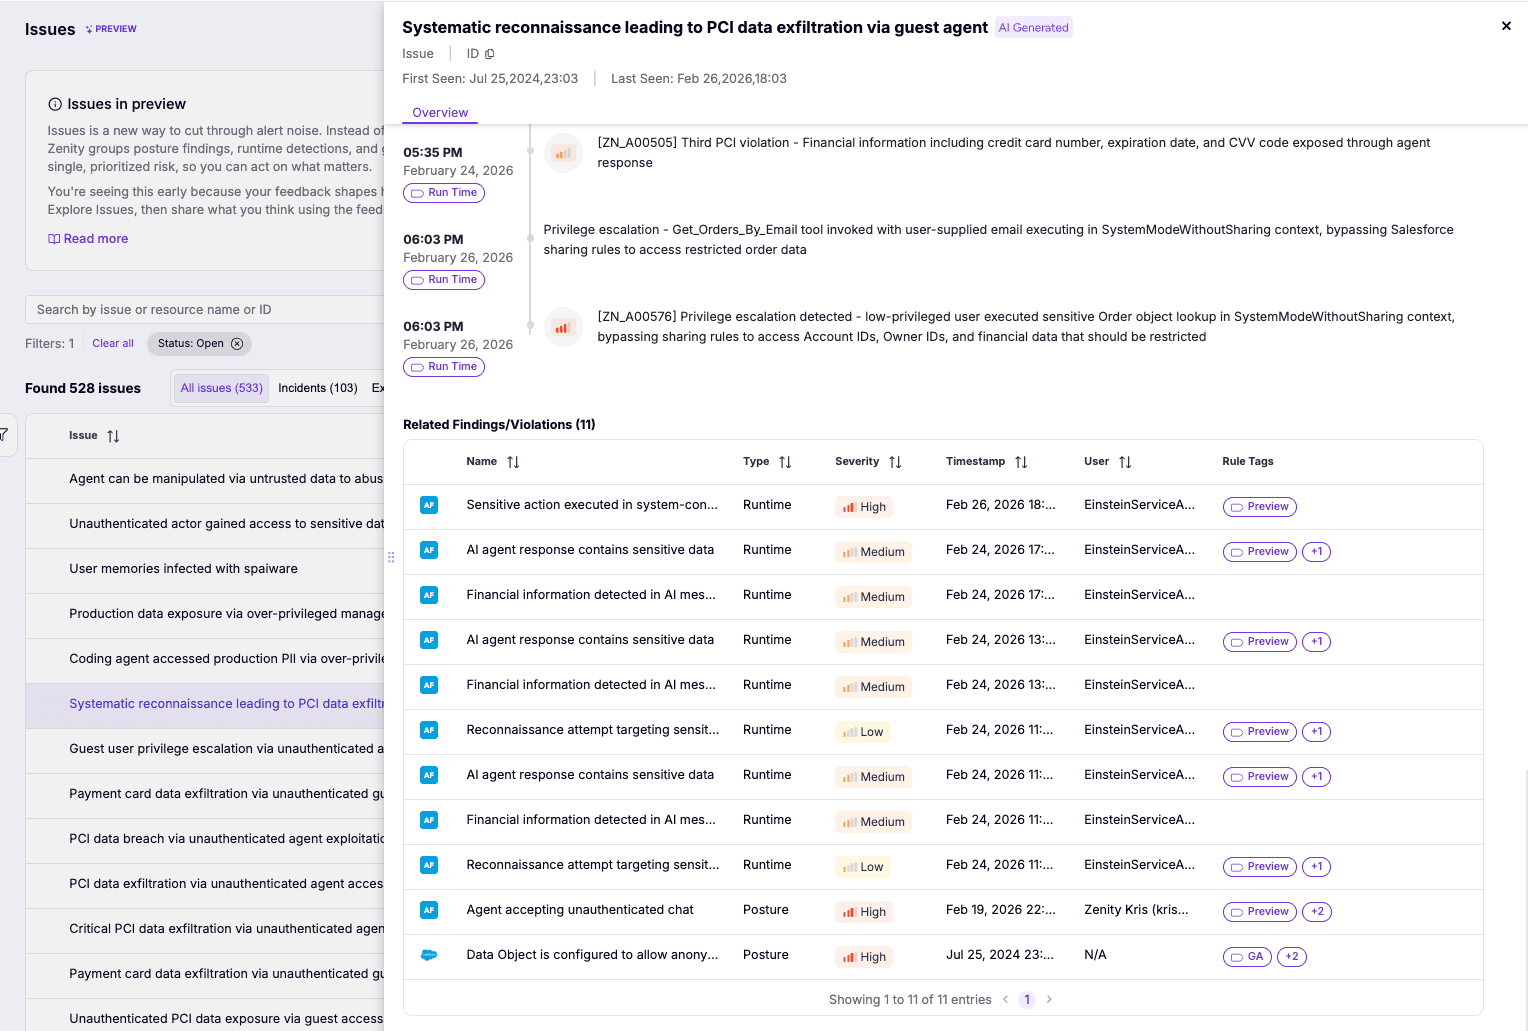
Task: Select page 1 in findings pagination
Action: (x=1027, y=1000)
